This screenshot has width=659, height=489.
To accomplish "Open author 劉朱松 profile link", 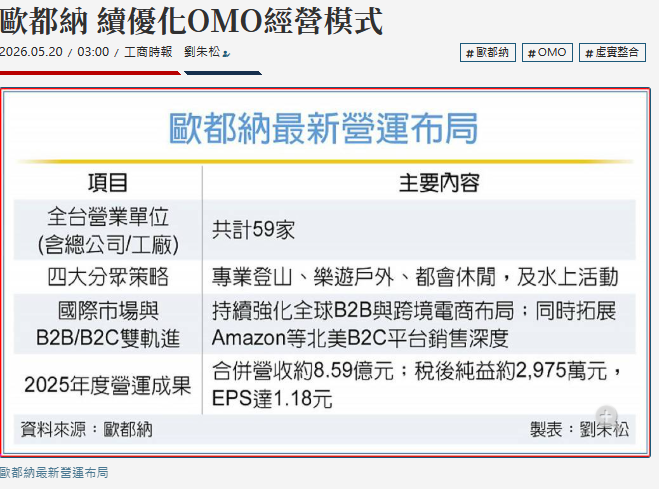I will coord(202,52).
